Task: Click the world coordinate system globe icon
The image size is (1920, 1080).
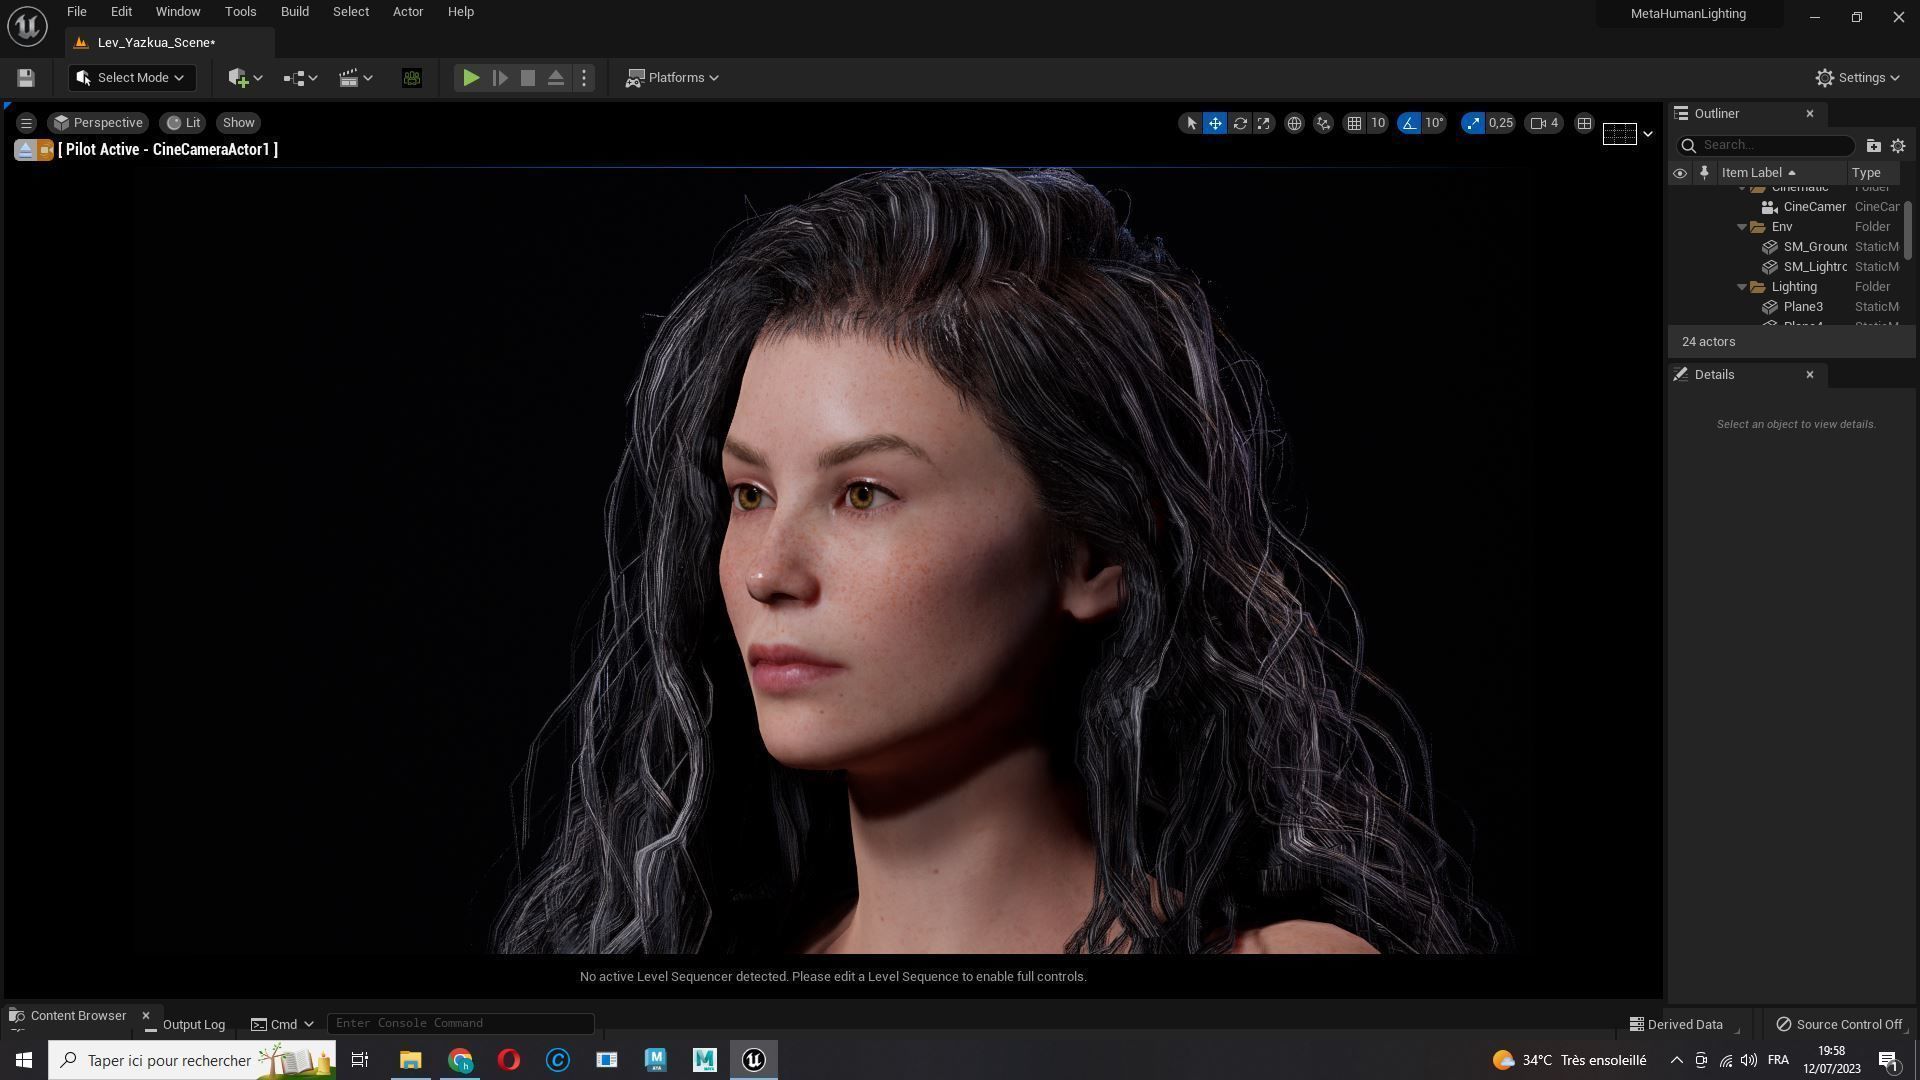Action: point(1294,123)
